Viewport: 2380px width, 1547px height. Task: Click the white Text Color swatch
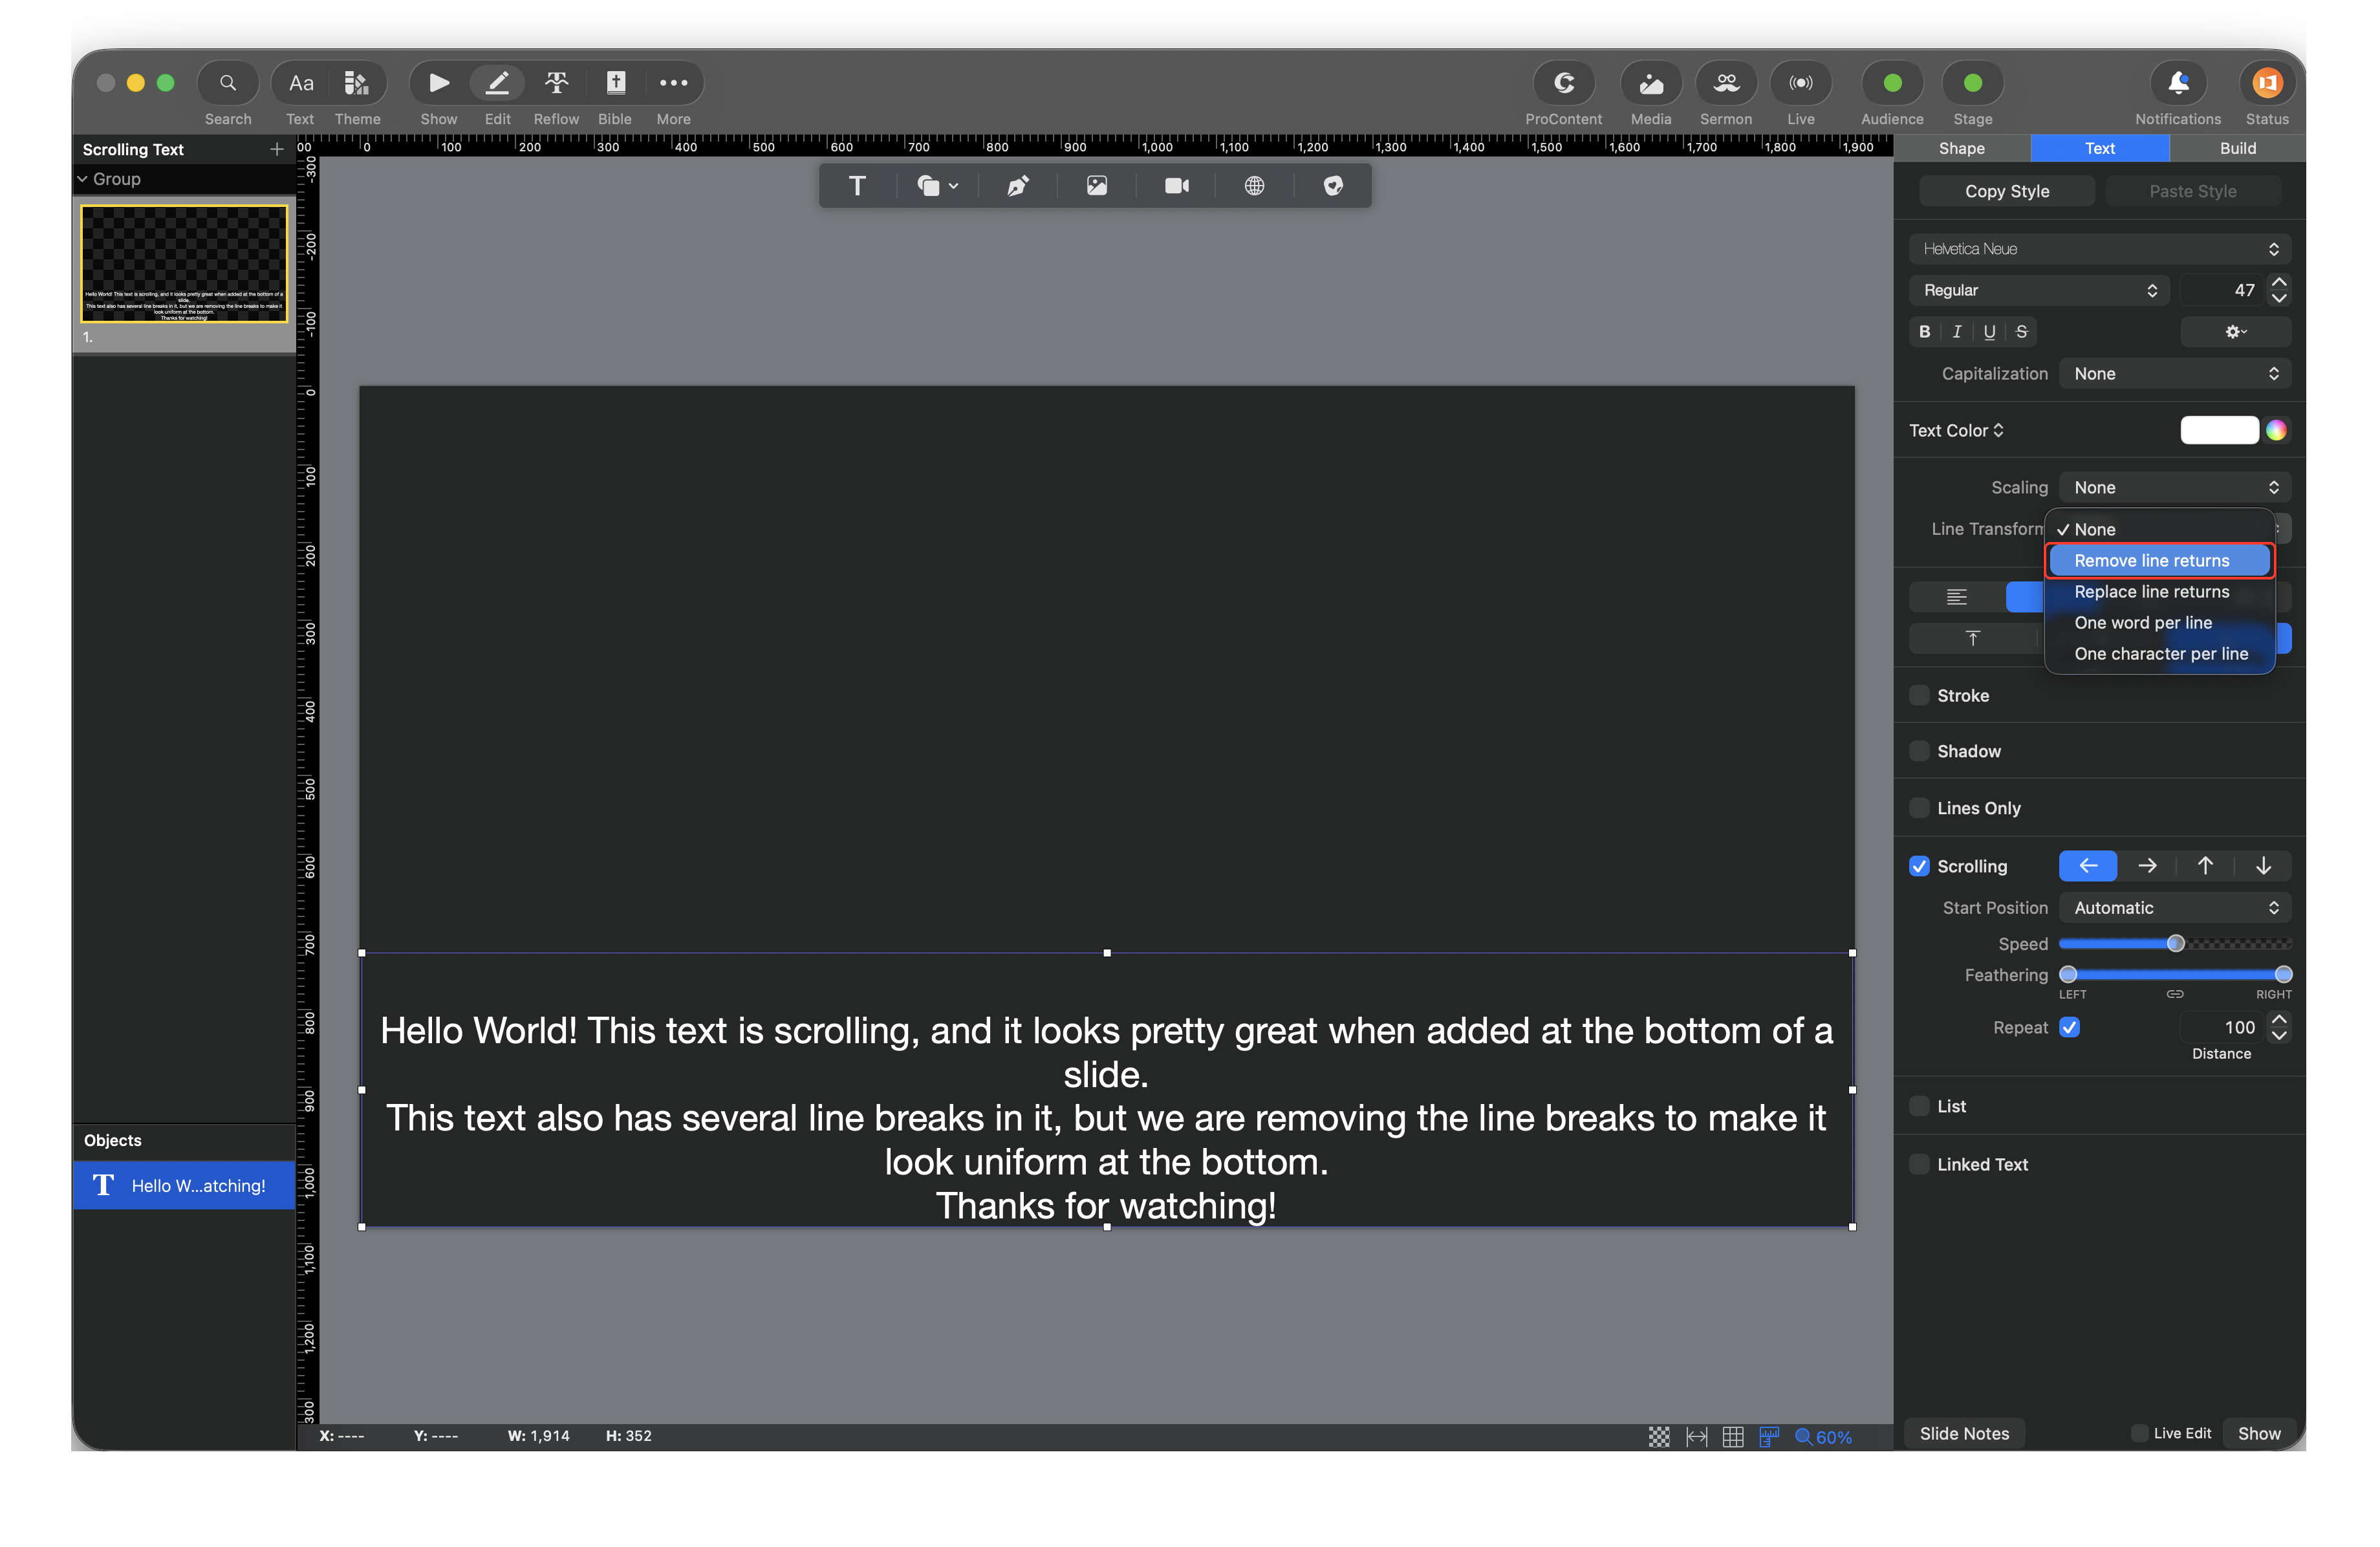(x=2218, y=430)
